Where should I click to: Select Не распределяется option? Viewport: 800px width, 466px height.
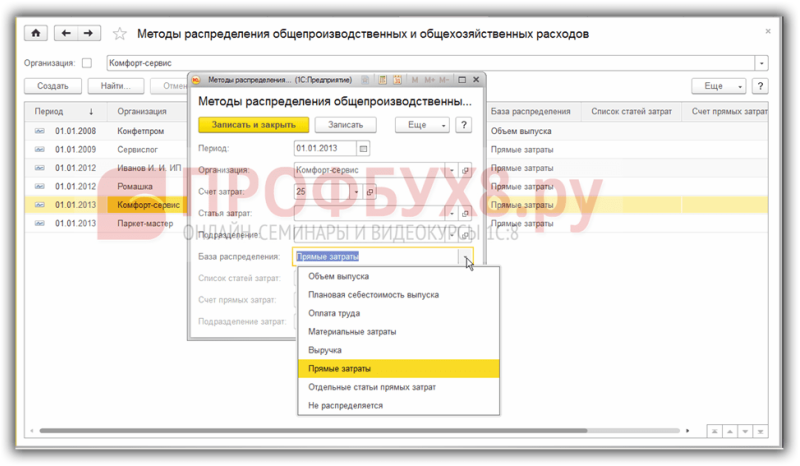click(398, 405)
